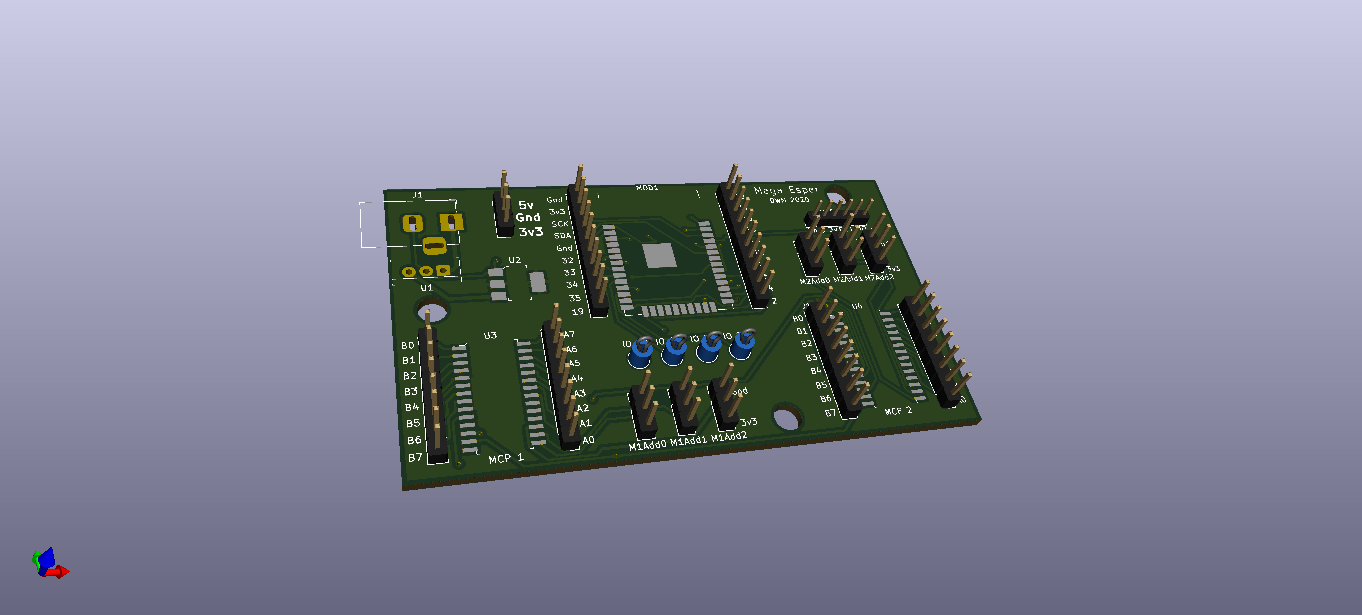Click B5 label on MCP 1 header
Viewport: 1362px width, 615px height.
414,424
